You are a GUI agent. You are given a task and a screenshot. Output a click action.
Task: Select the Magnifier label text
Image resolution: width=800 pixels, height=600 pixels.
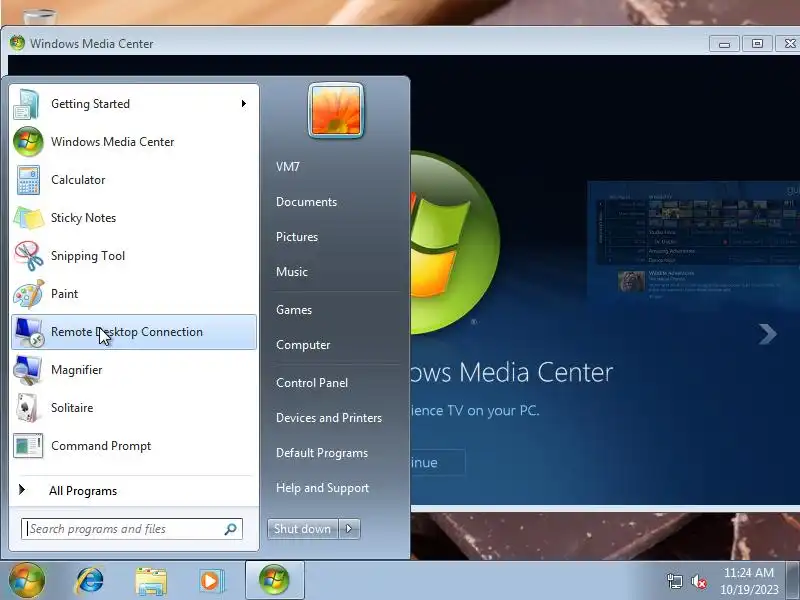pyautogui.click(x=77, y=370)
